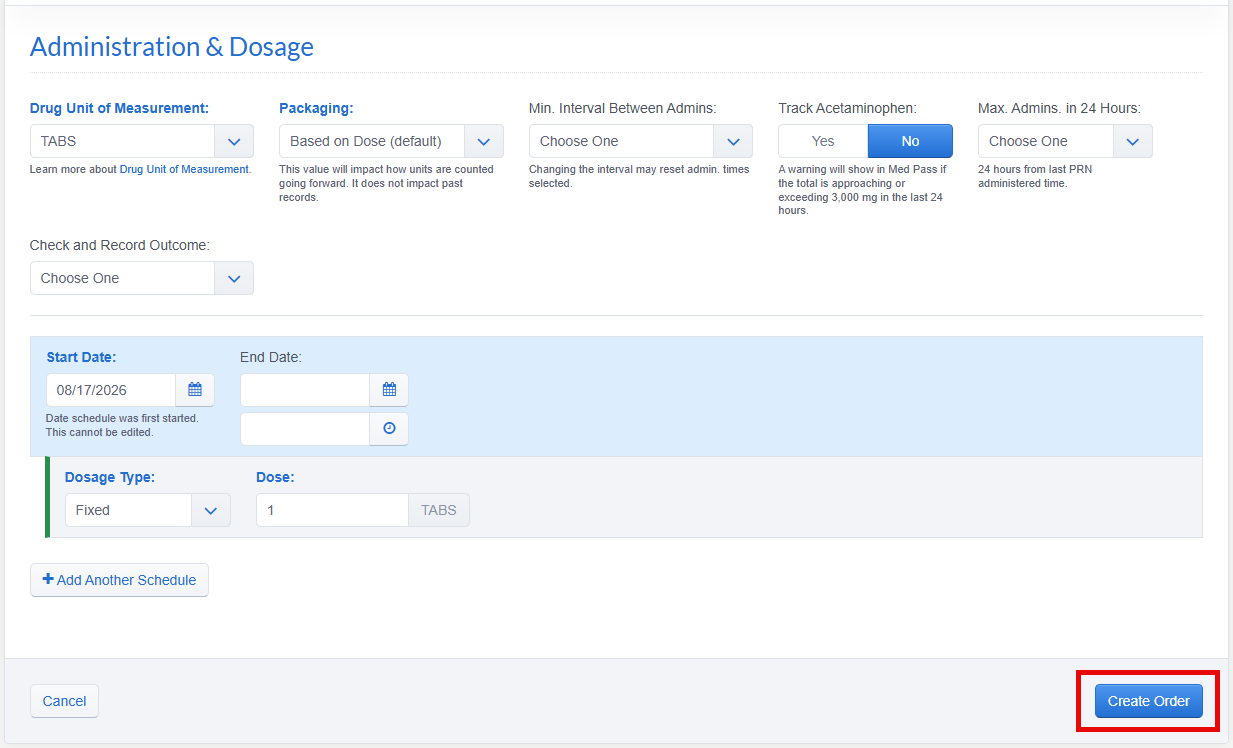1233x748 pixels.
Task: Set Track Acetaminophen to No
Action: (x=910, y=141)
